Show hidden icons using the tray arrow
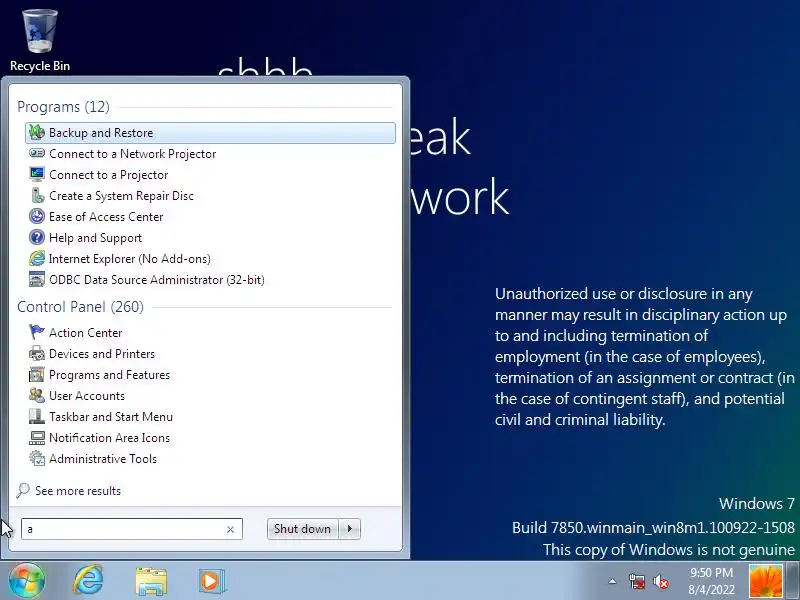The image size is (800, 600). coord(612,581)
